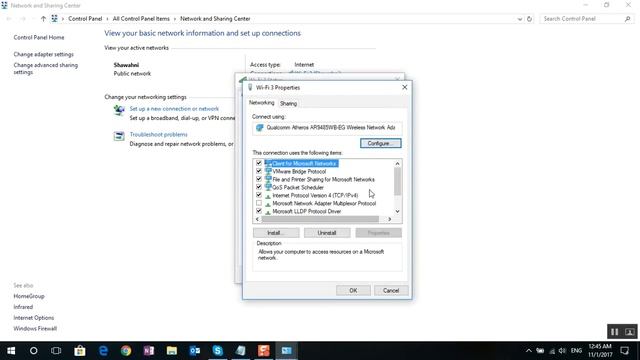Click the new connection setup icon
Image resolution: width=640 pixels, height=360 pixels.
tap(119, 110)
